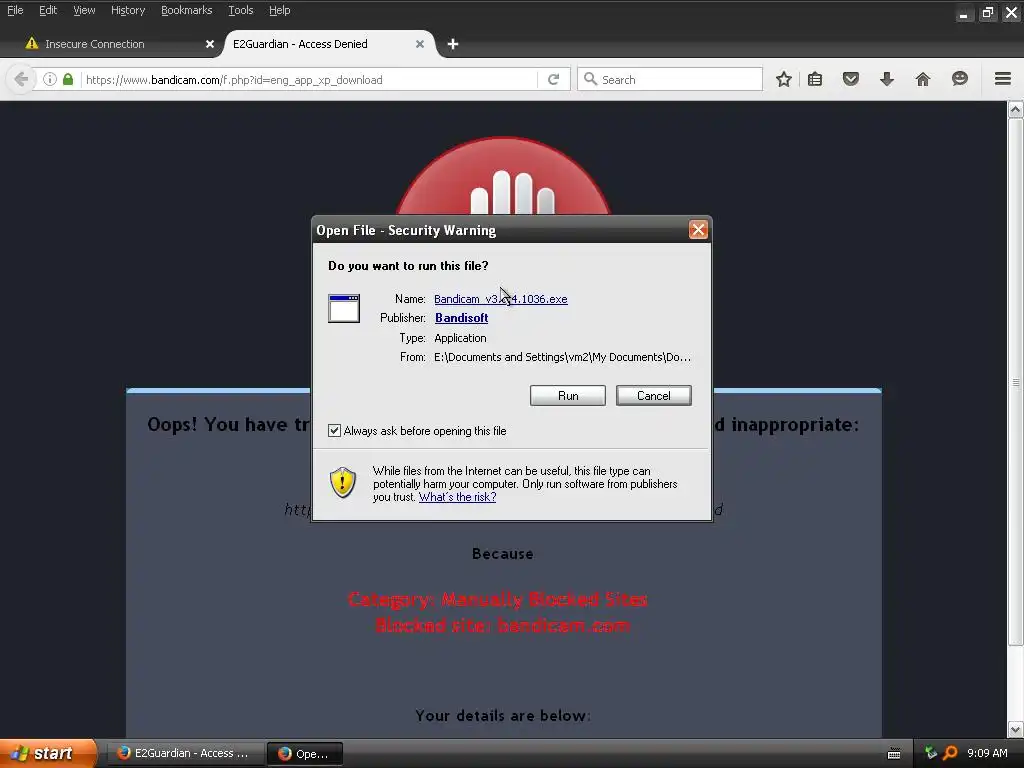This screenshot has width=1024, height=768.
Task: Click the application file icon in dialog
Action: point(344,308)
